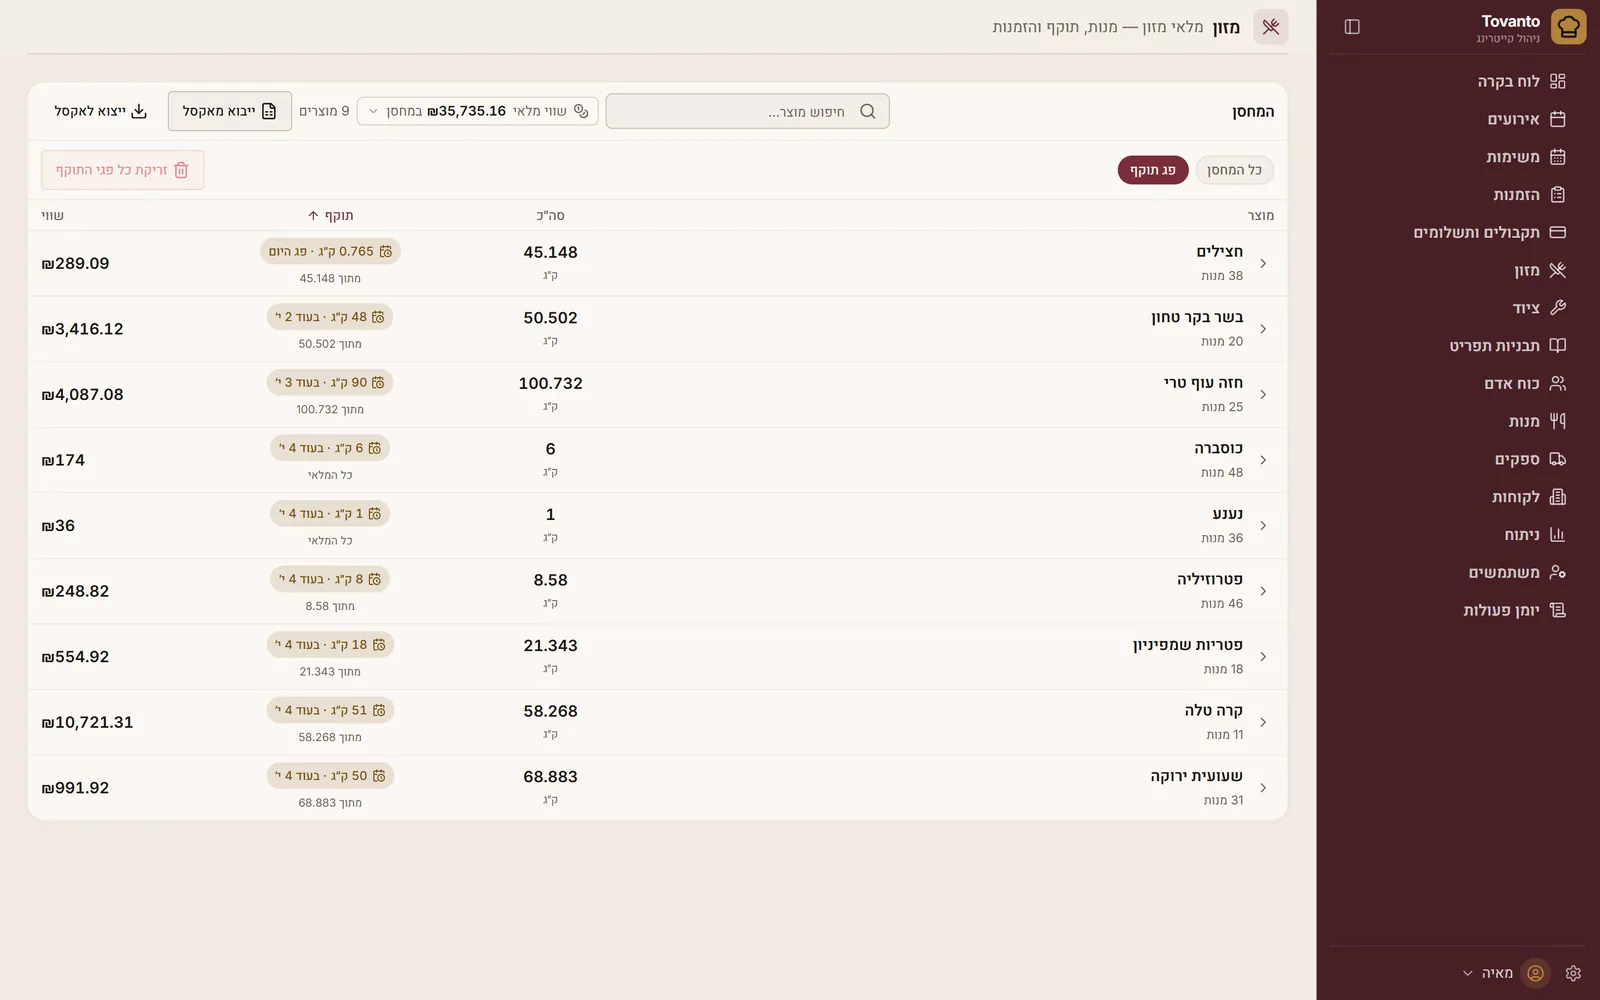Click the utensils icon beside the מזון header

[1271, 27]
